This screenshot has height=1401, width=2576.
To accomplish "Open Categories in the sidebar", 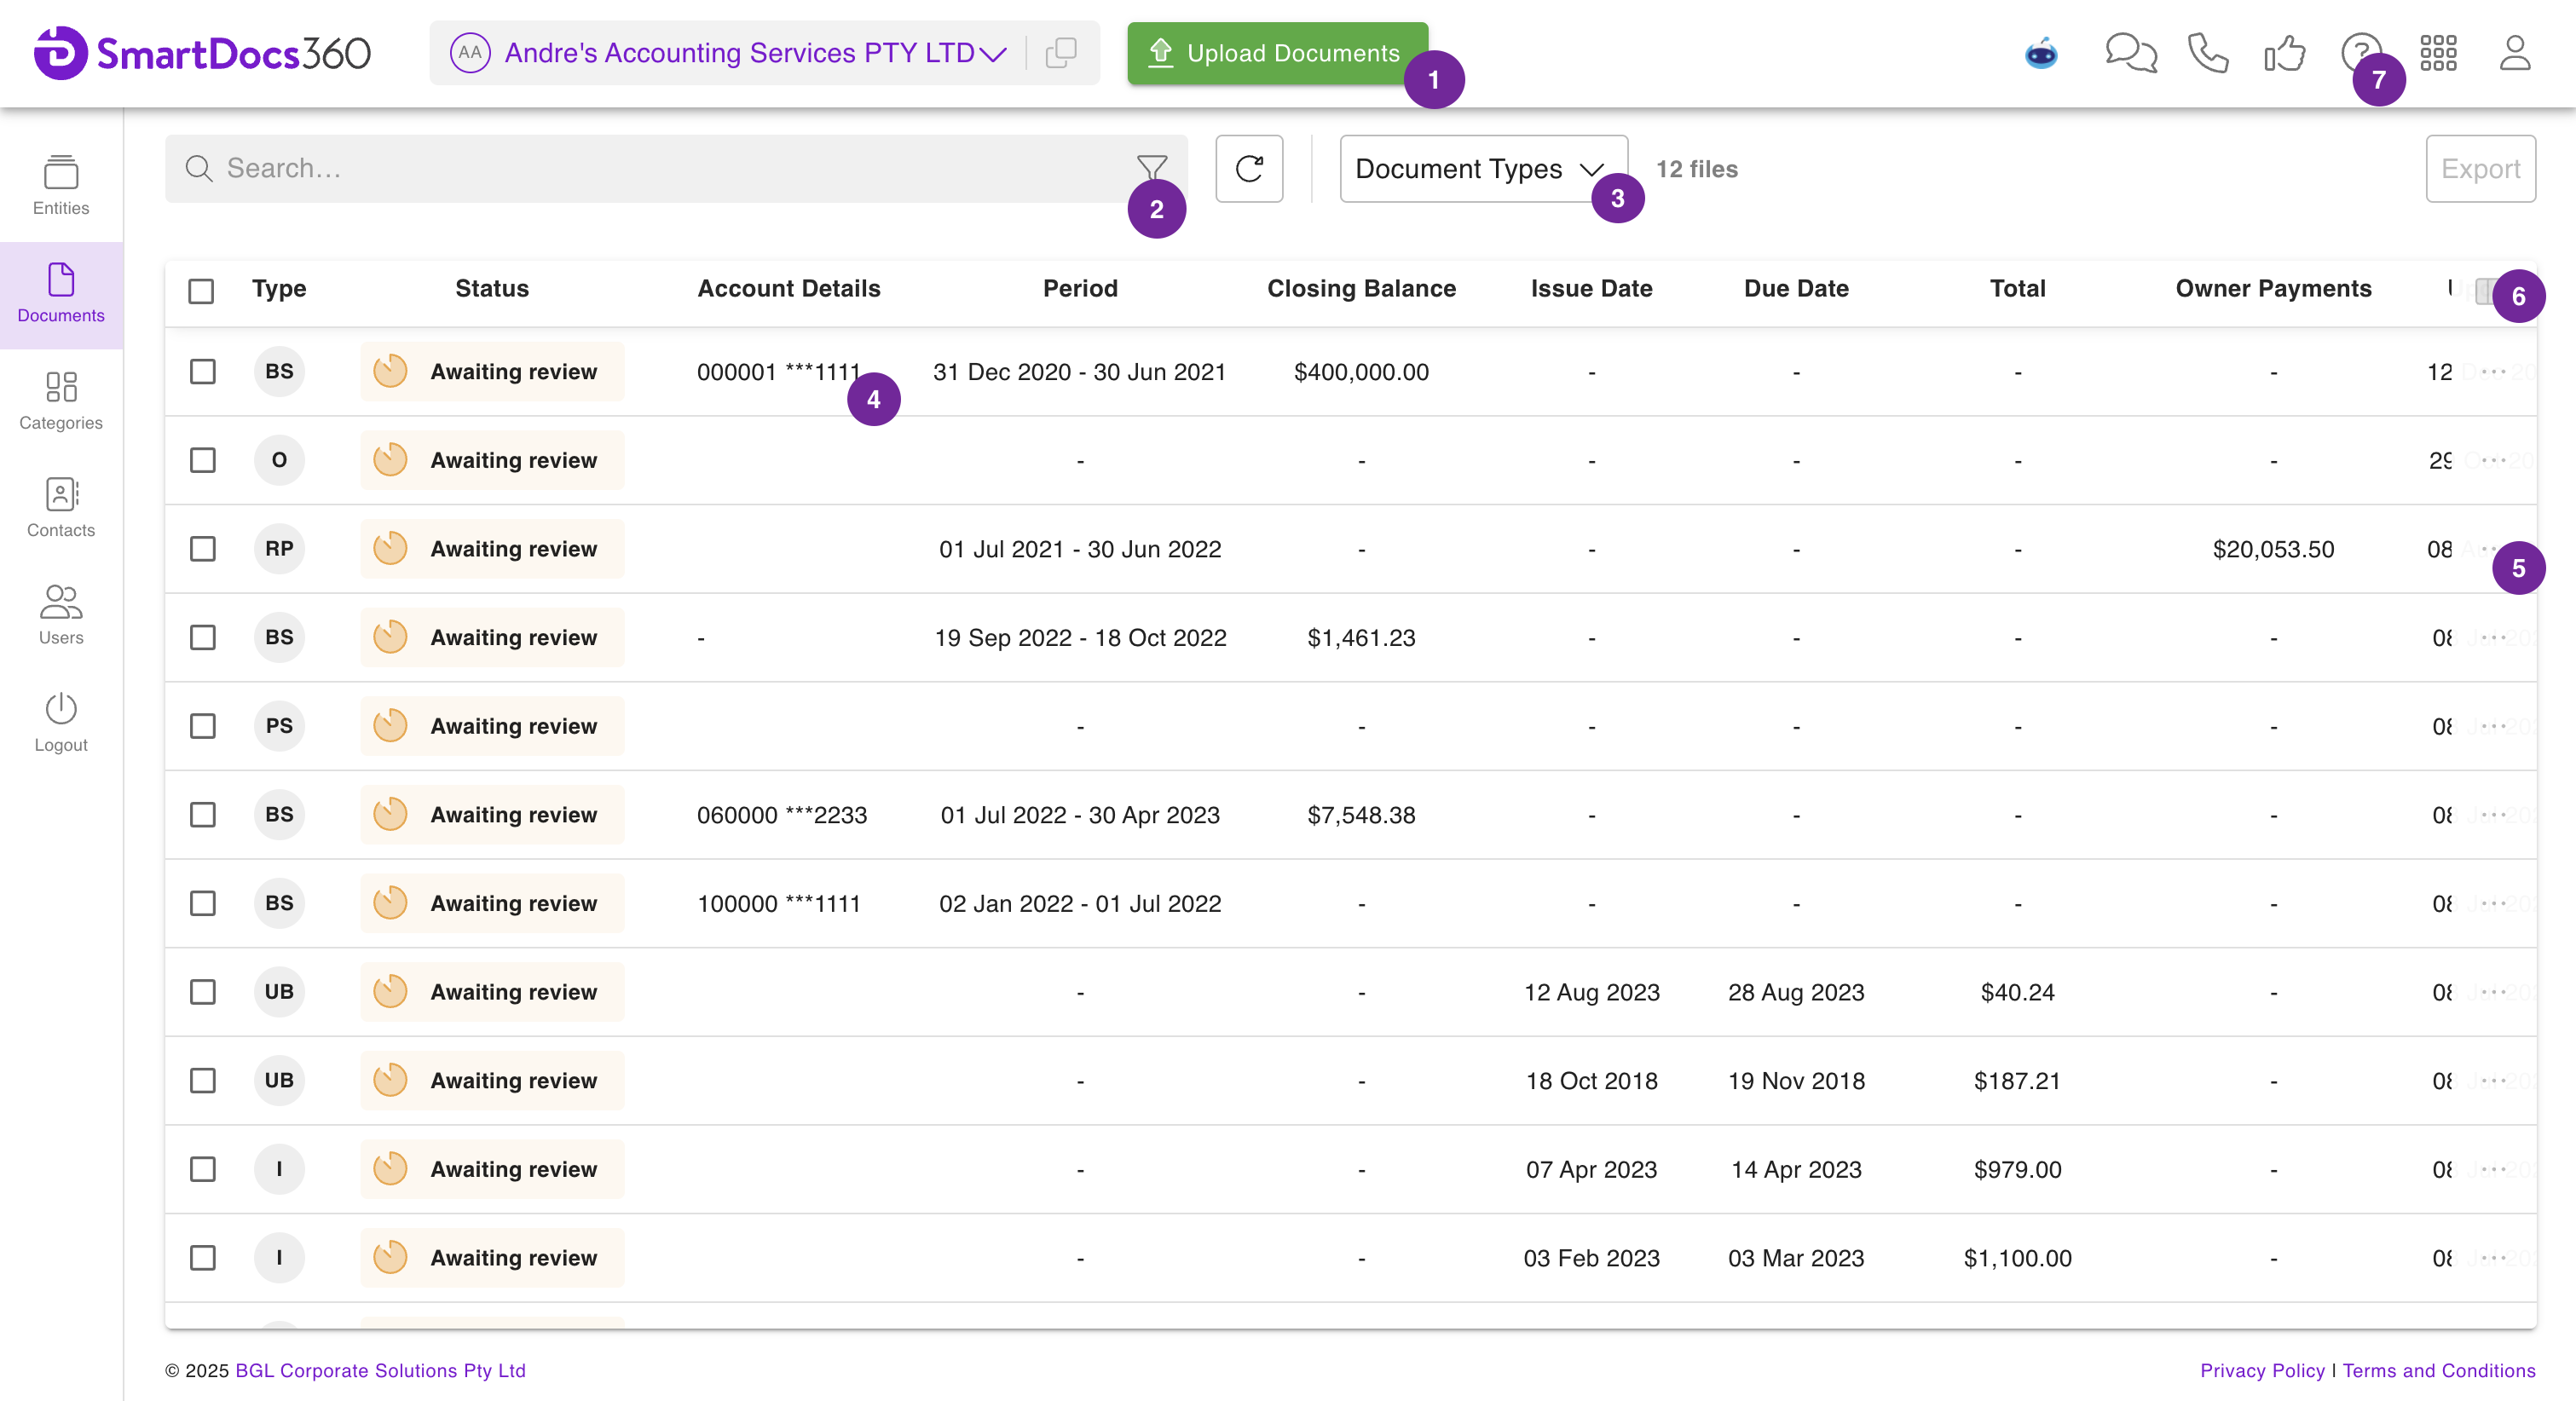I will tap(61, 400).
